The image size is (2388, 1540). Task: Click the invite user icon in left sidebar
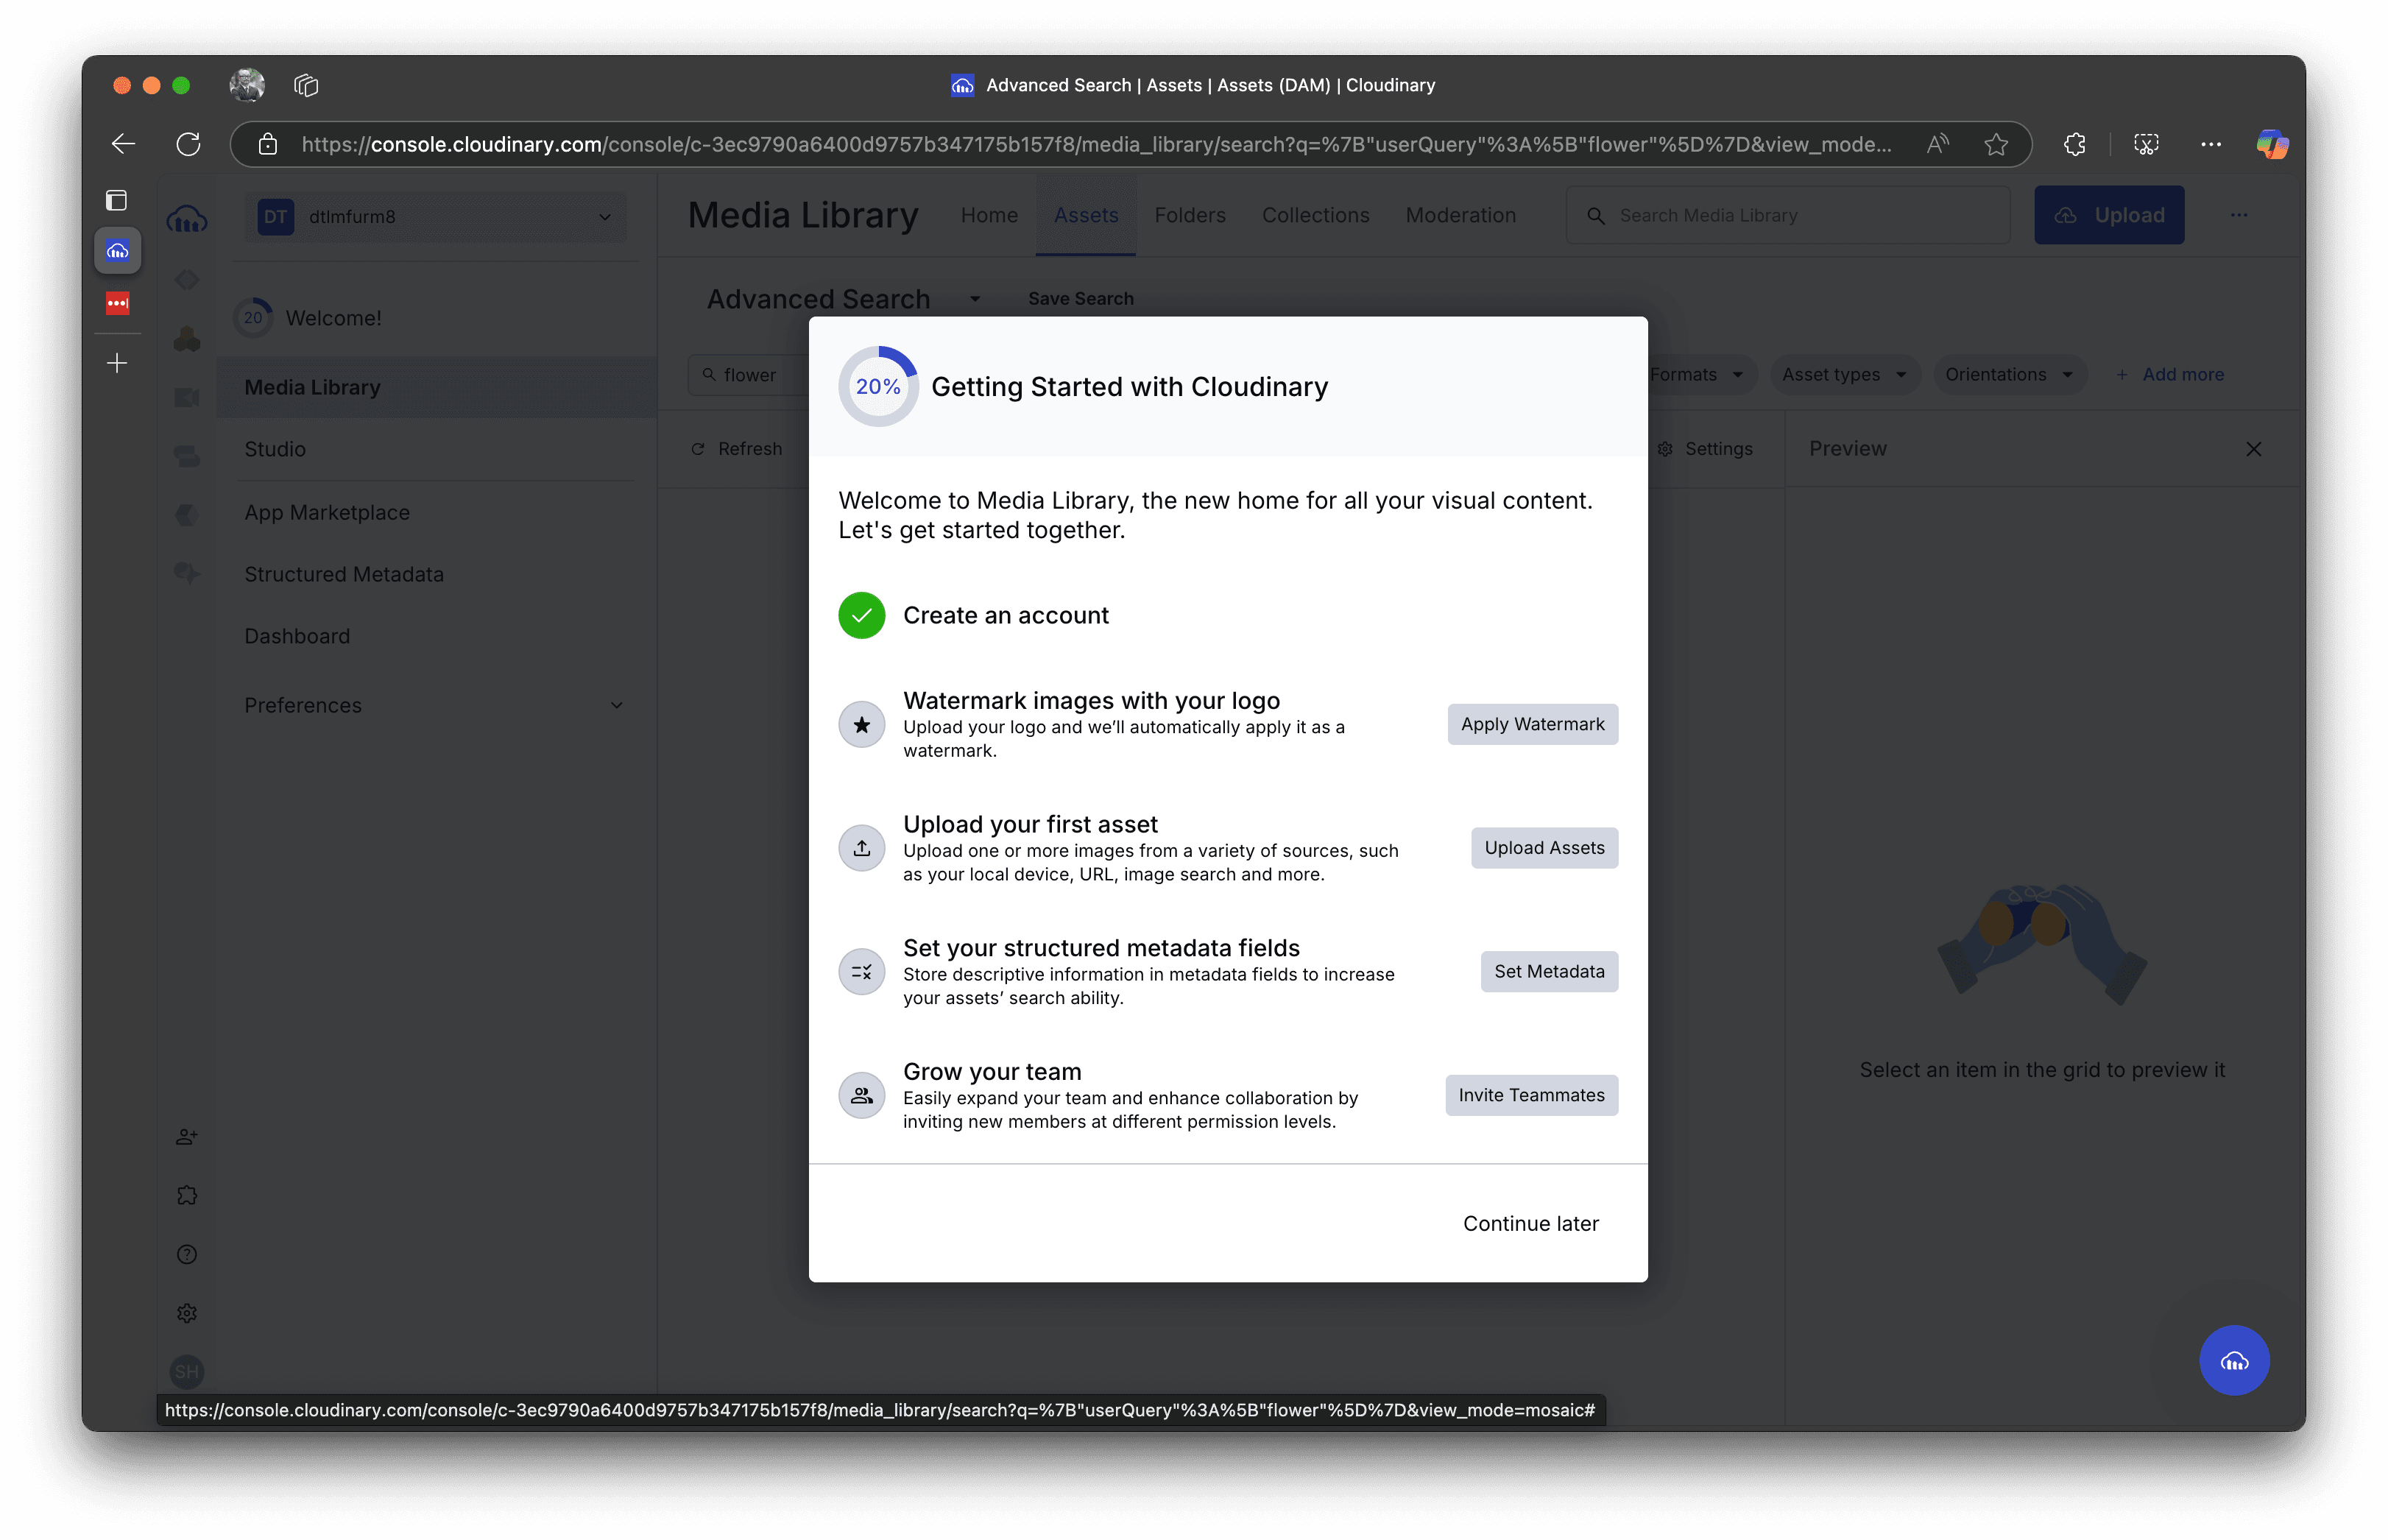187,1136
